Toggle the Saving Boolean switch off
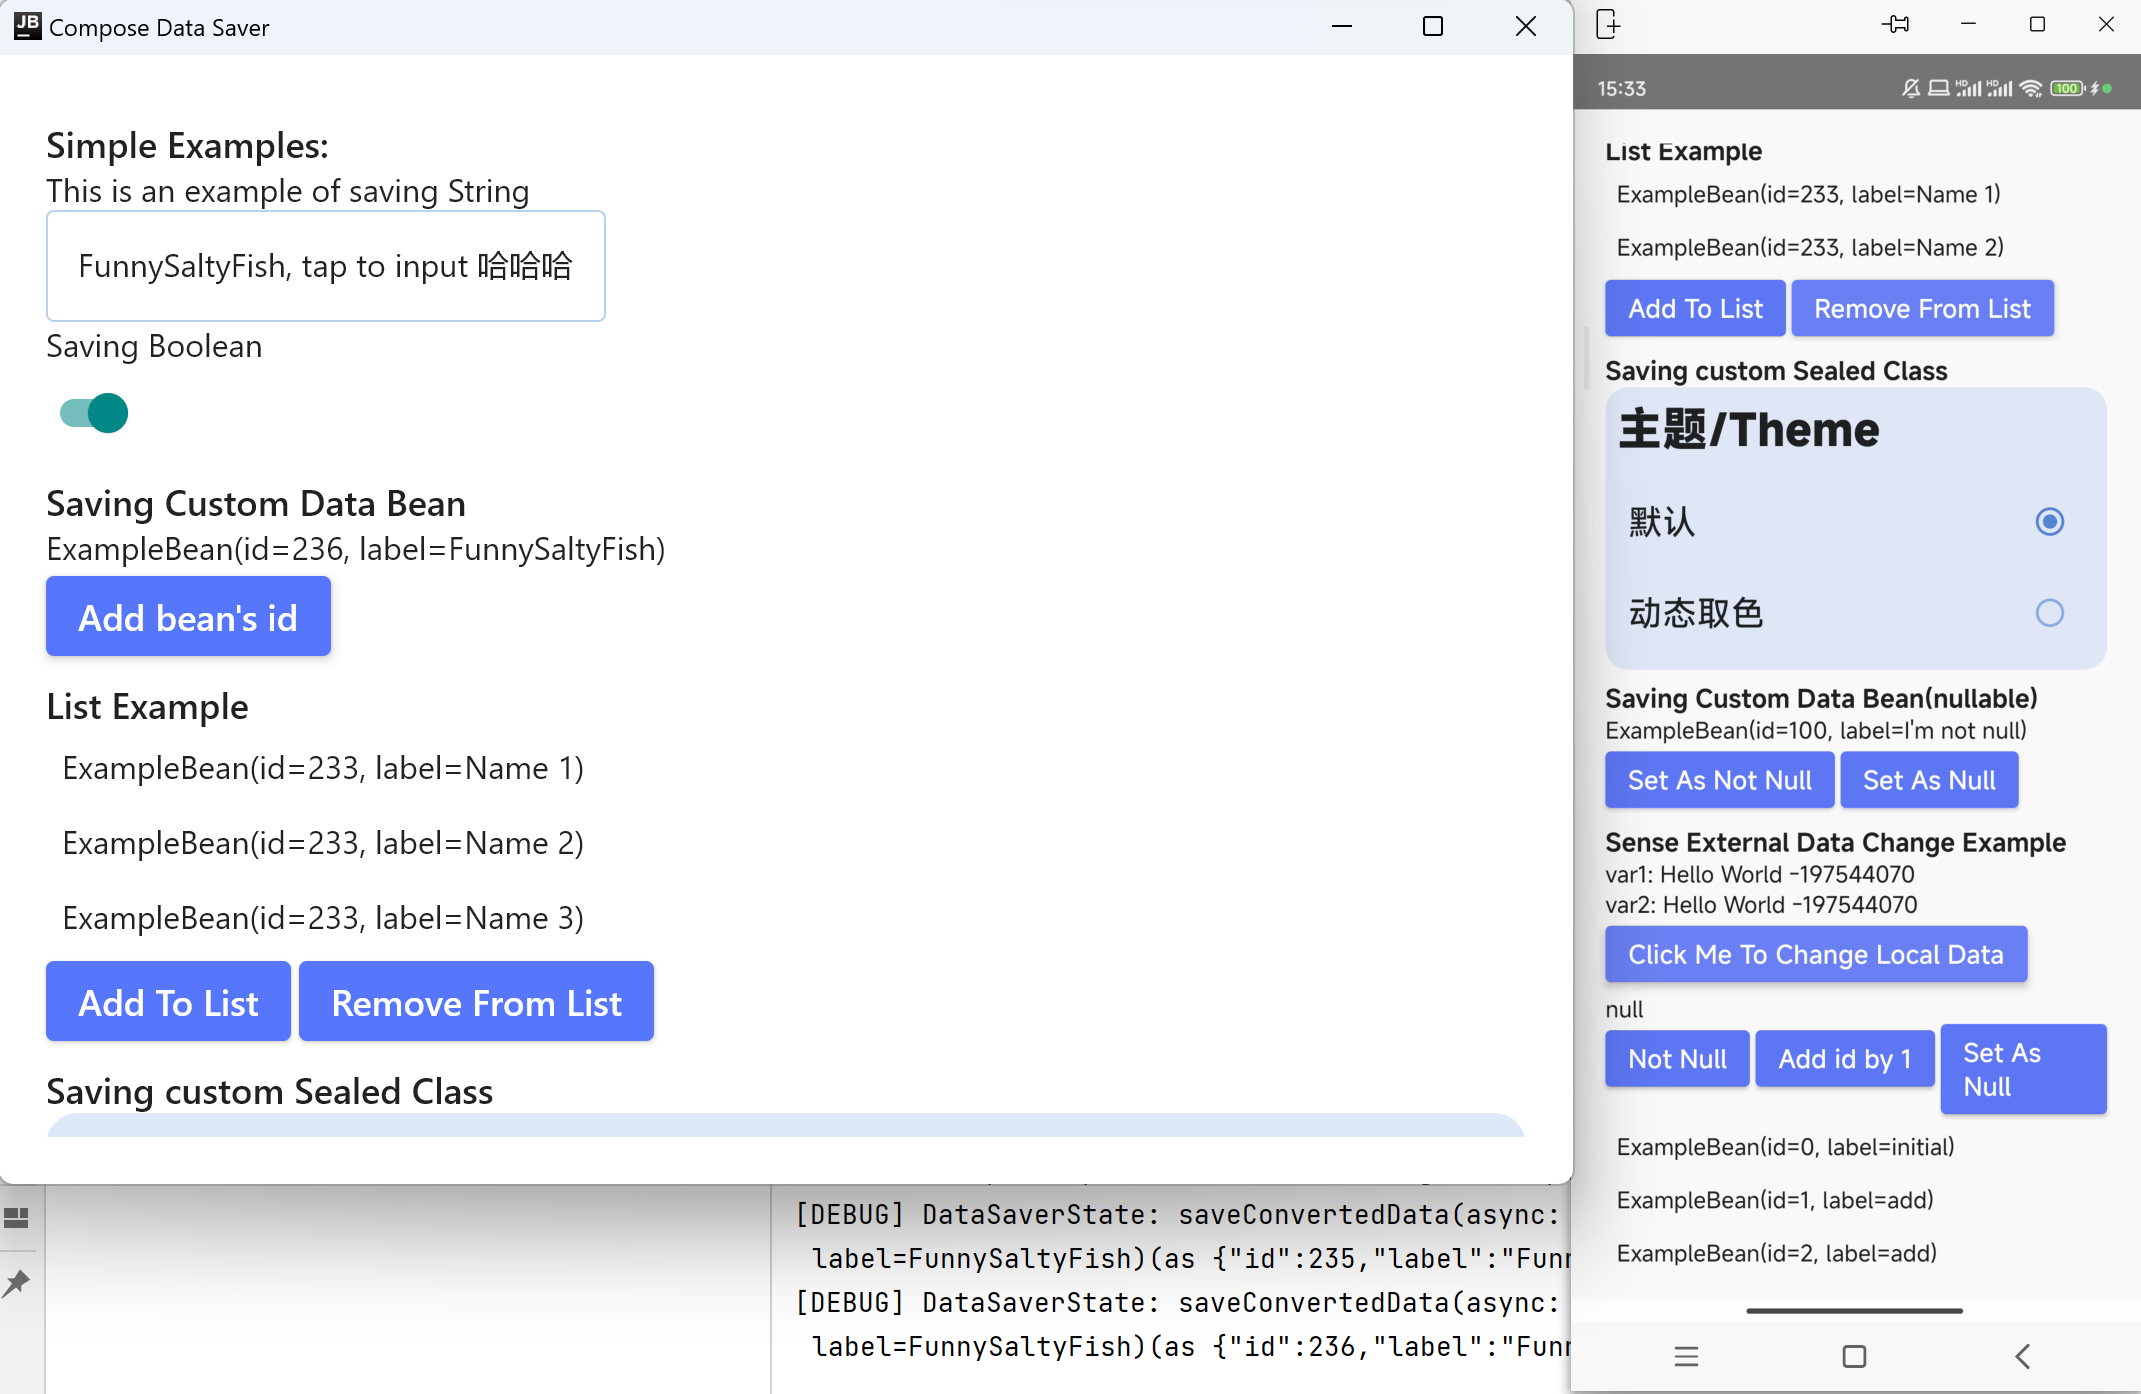 point(94,413)
